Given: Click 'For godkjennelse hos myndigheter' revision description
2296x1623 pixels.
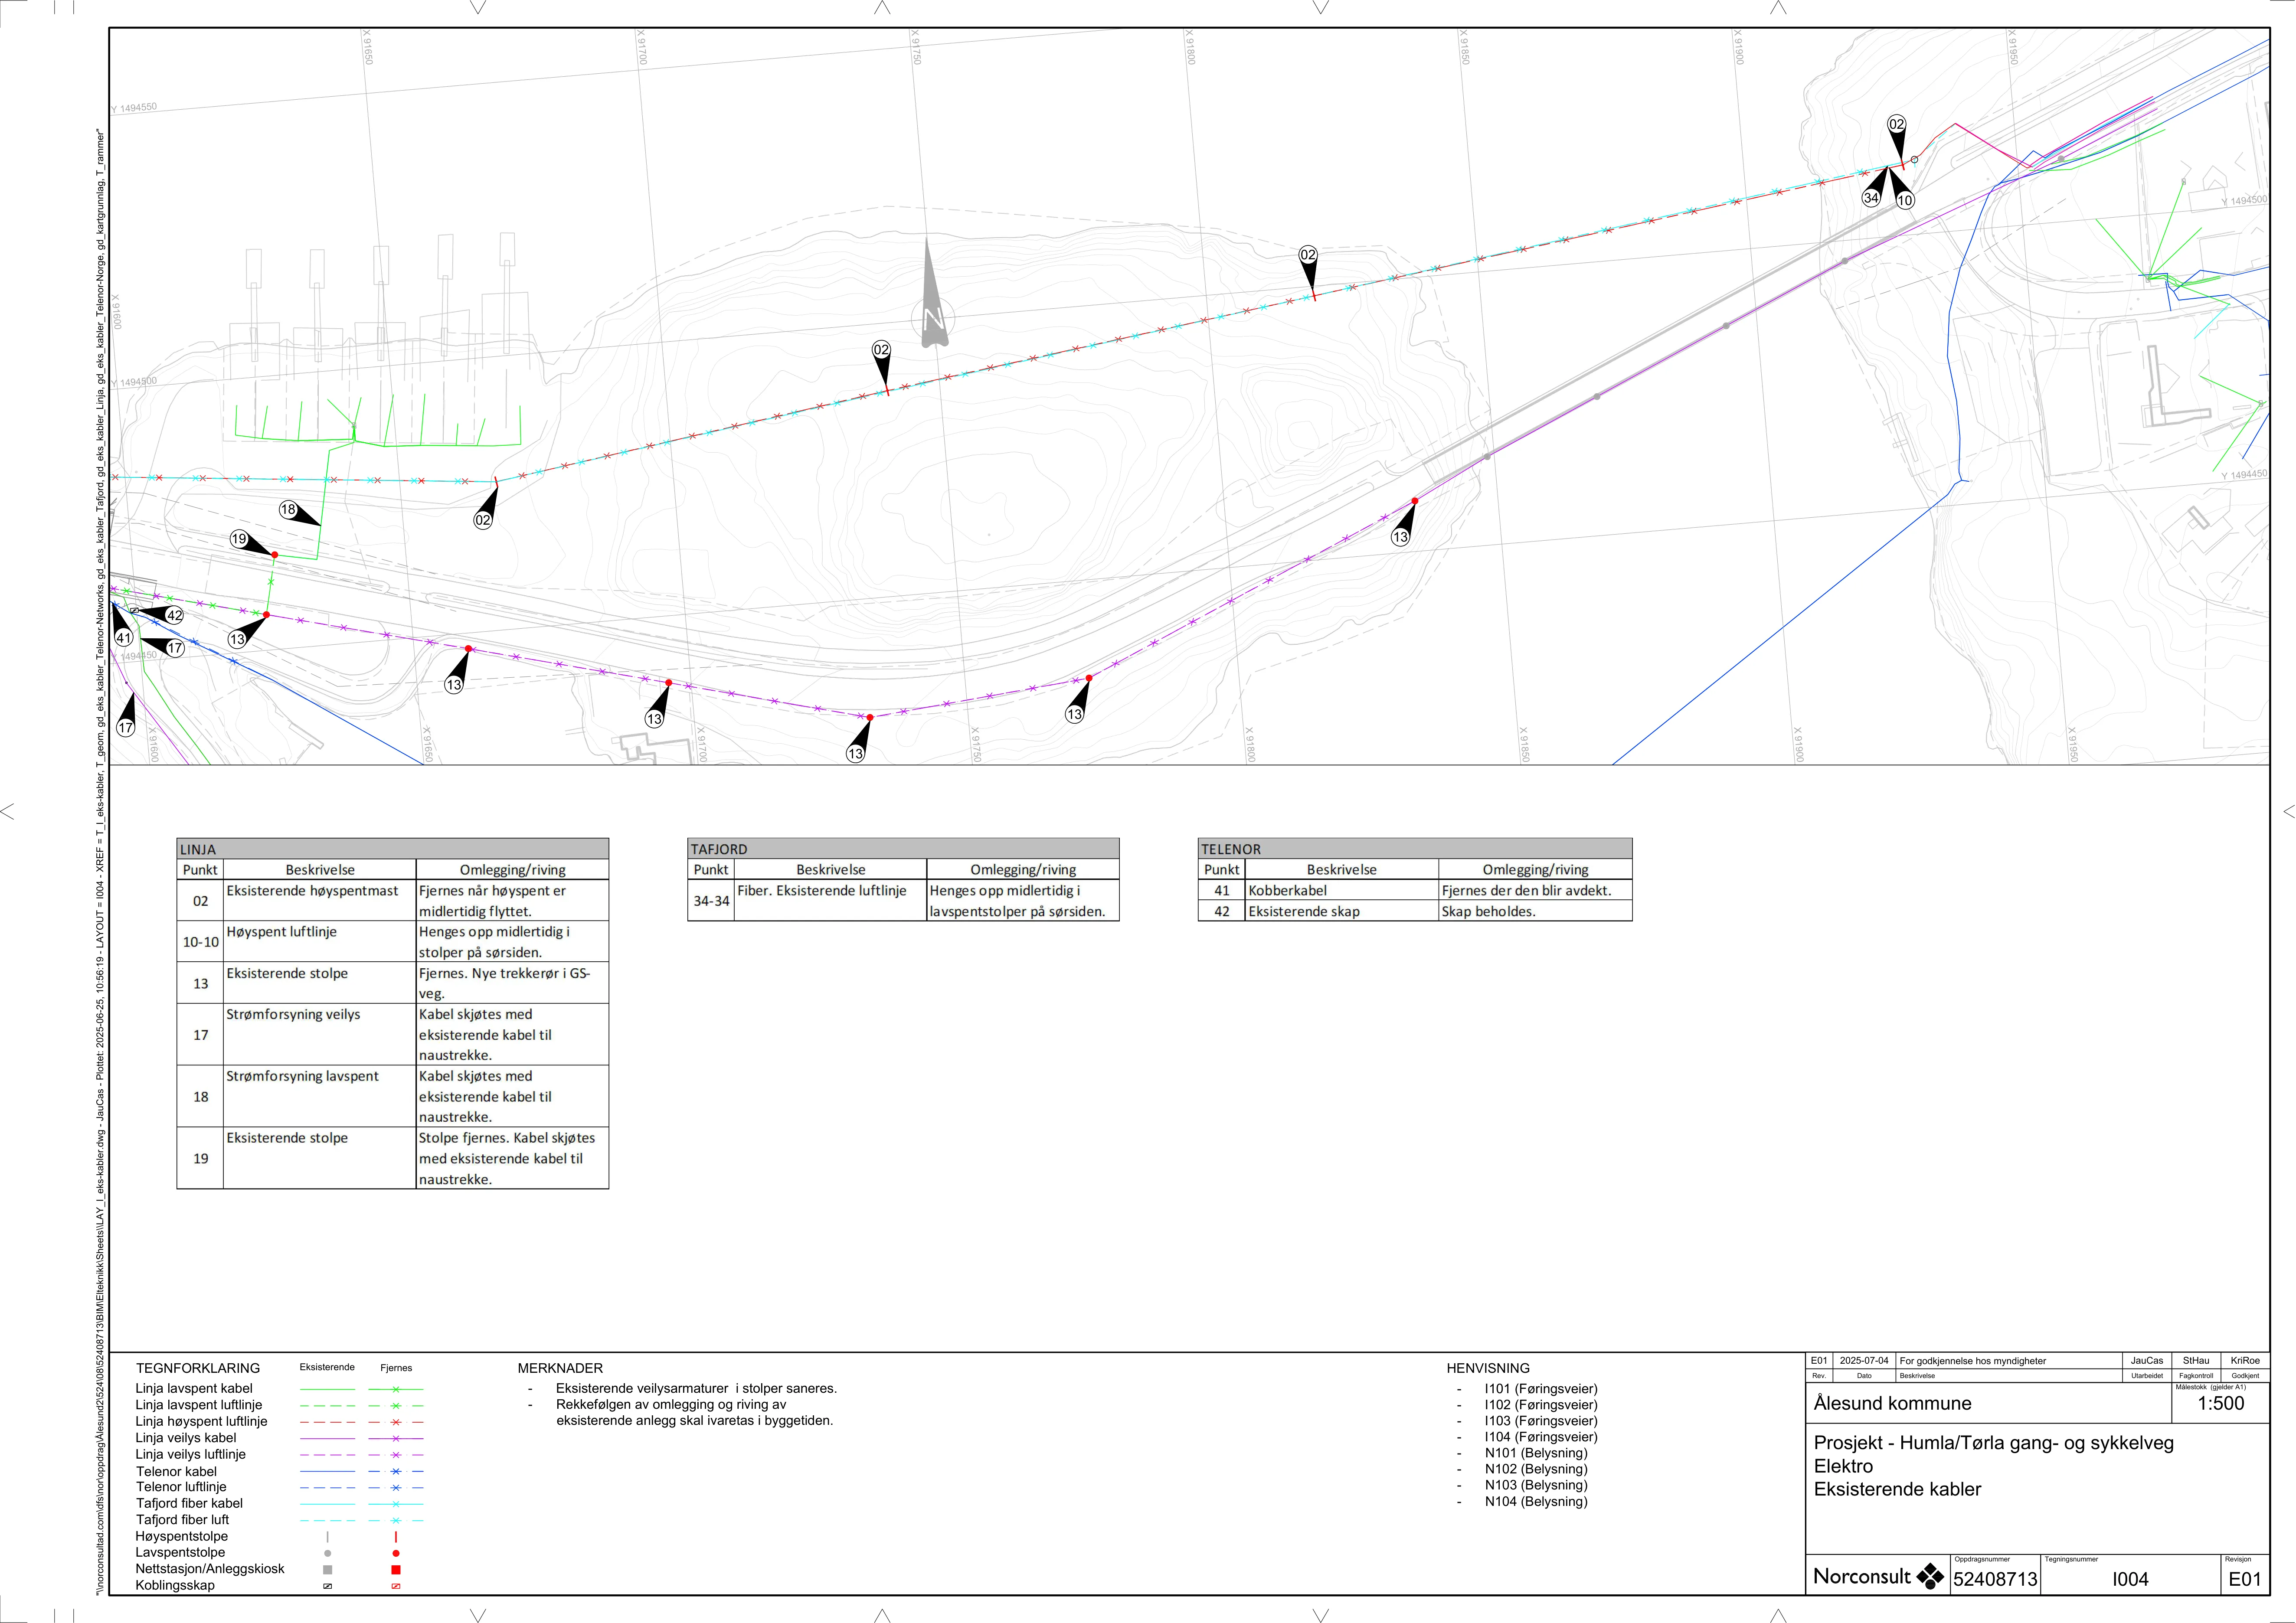Looking at the screenshot, I should tap(1973, 1361).
